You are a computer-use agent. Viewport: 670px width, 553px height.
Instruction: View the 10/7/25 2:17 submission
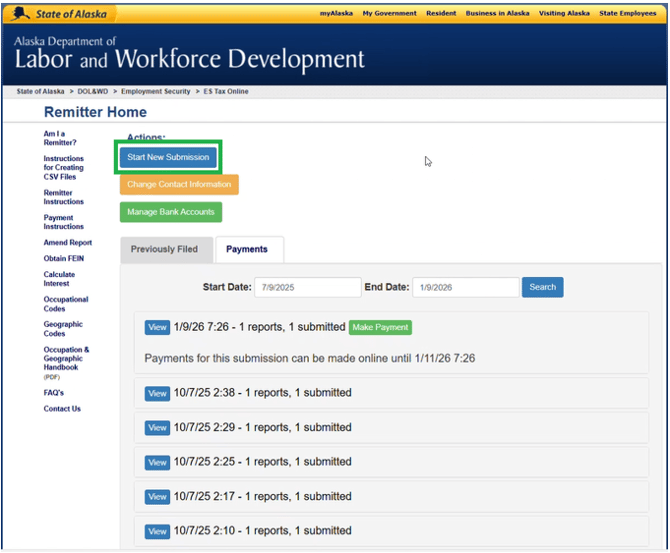coord(157,497)
